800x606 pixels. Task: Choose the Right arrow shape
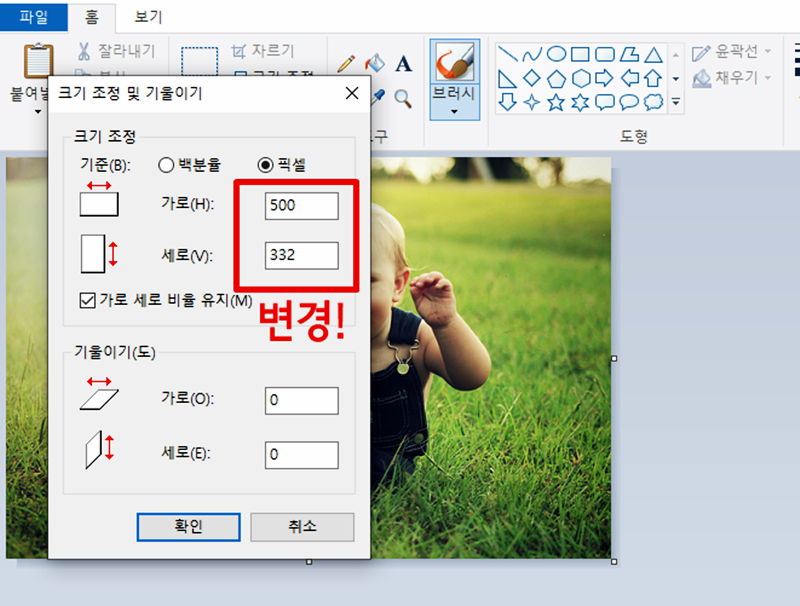604,78
